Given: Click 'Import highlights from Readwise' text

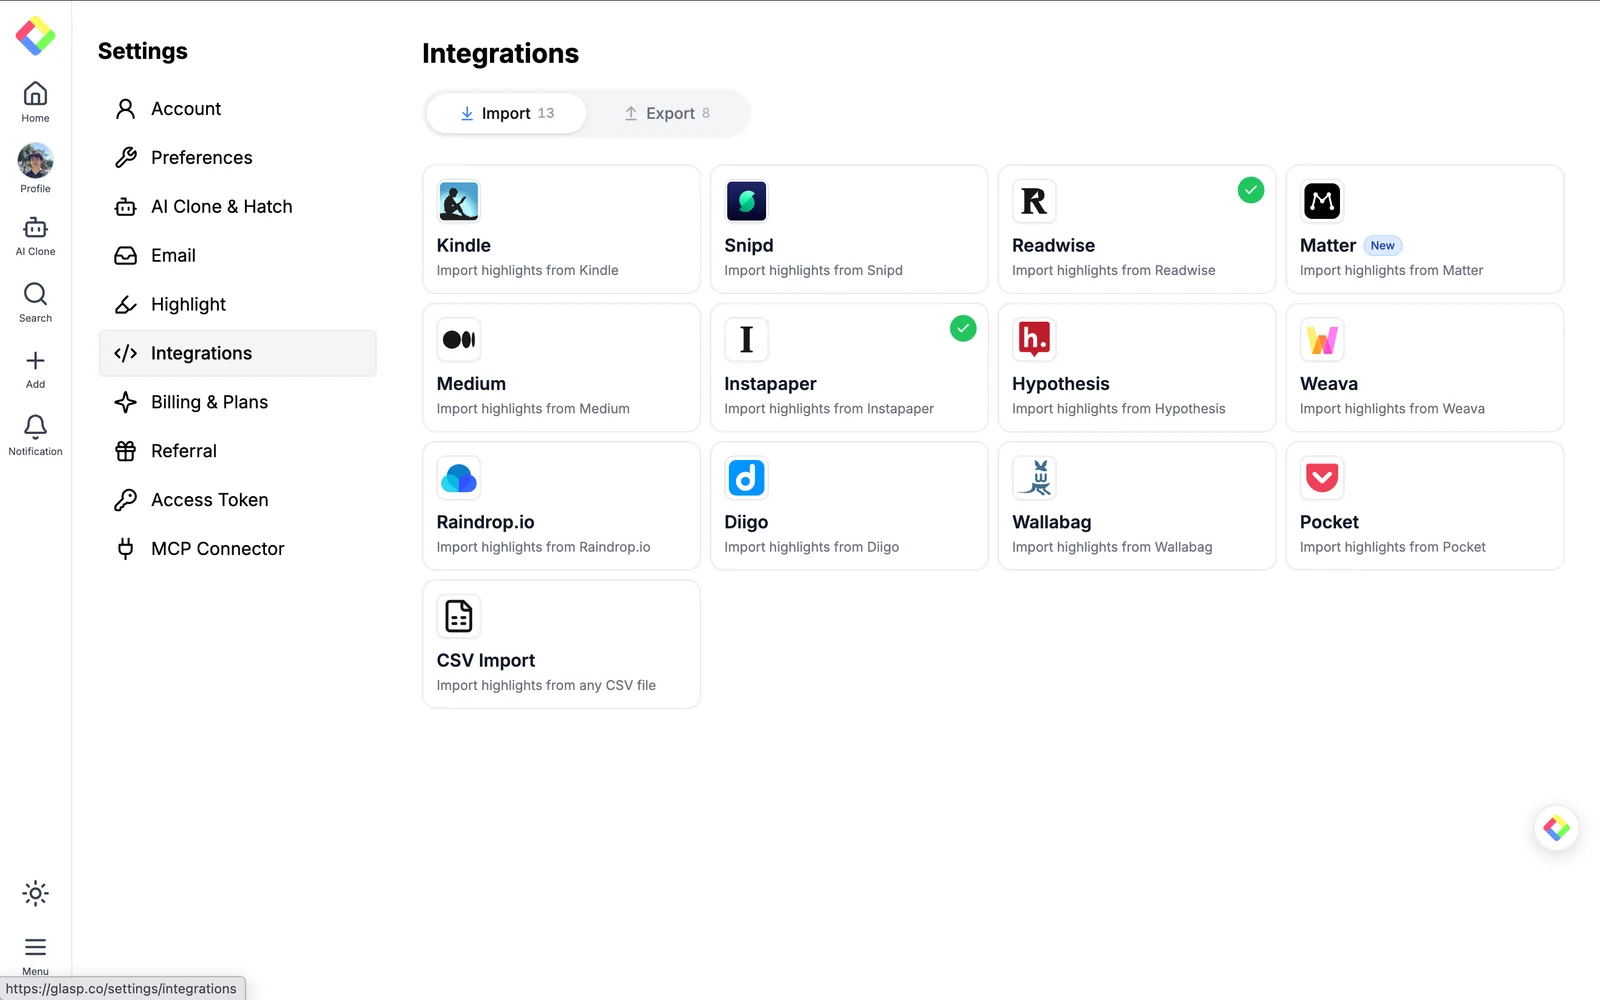Looking at the screenshot, I should 1113,271.
